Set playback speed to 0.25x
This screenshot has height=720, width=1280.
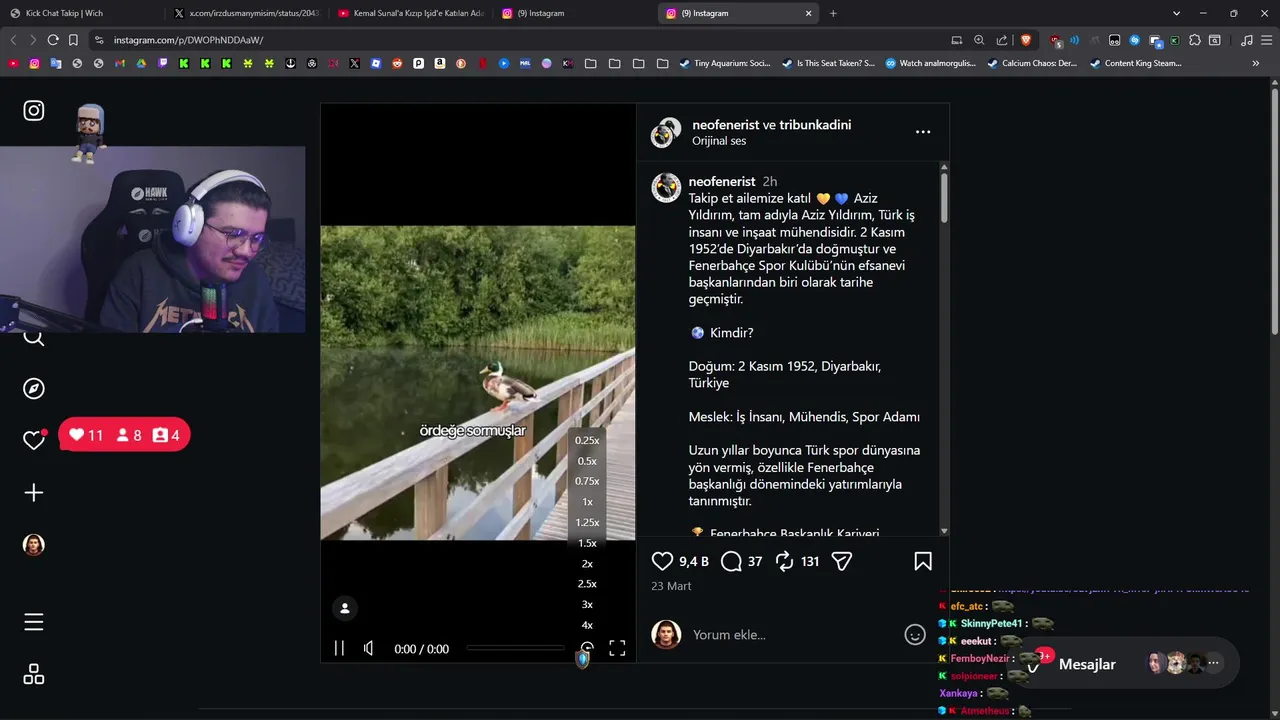tap(587, 440)
